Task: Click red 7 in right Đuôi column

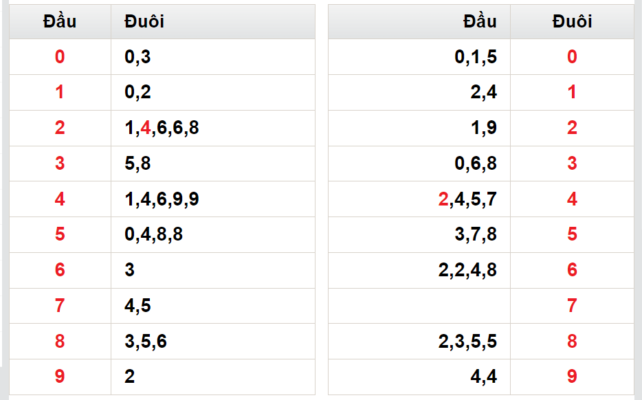Action: [x=572, y=305]
